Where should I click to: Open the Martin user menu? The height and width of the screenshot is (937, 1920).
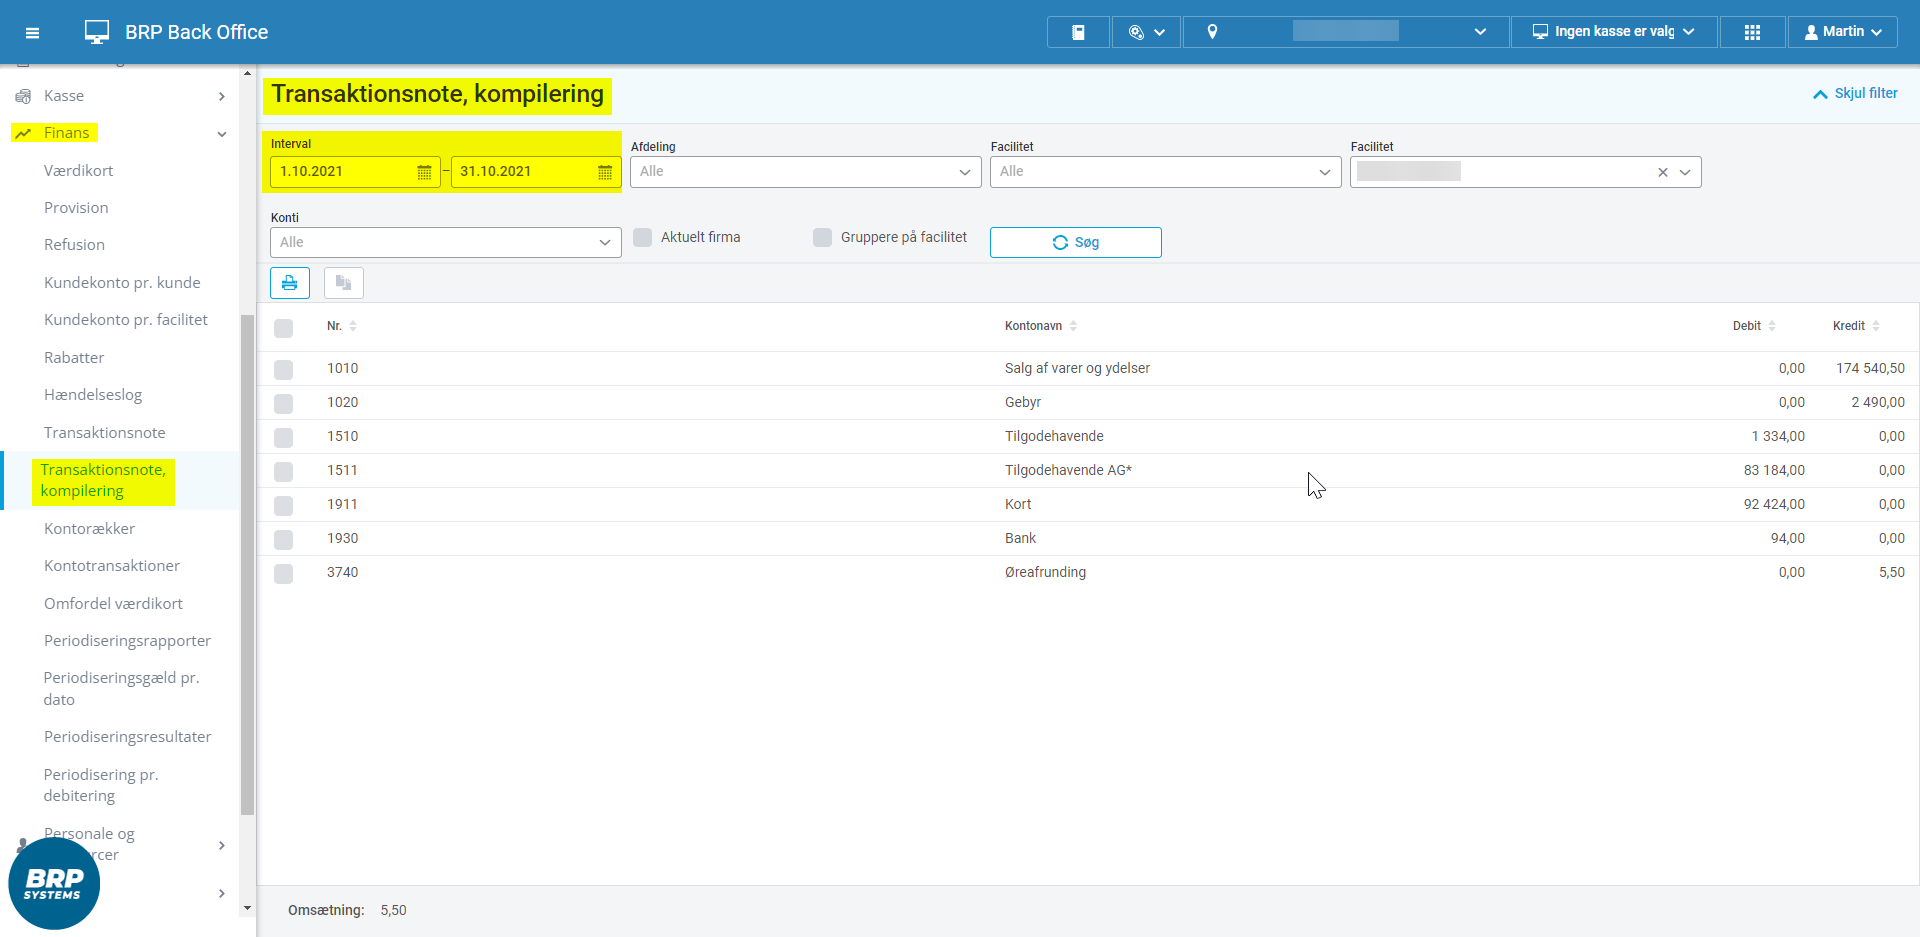coord(1842,32)
